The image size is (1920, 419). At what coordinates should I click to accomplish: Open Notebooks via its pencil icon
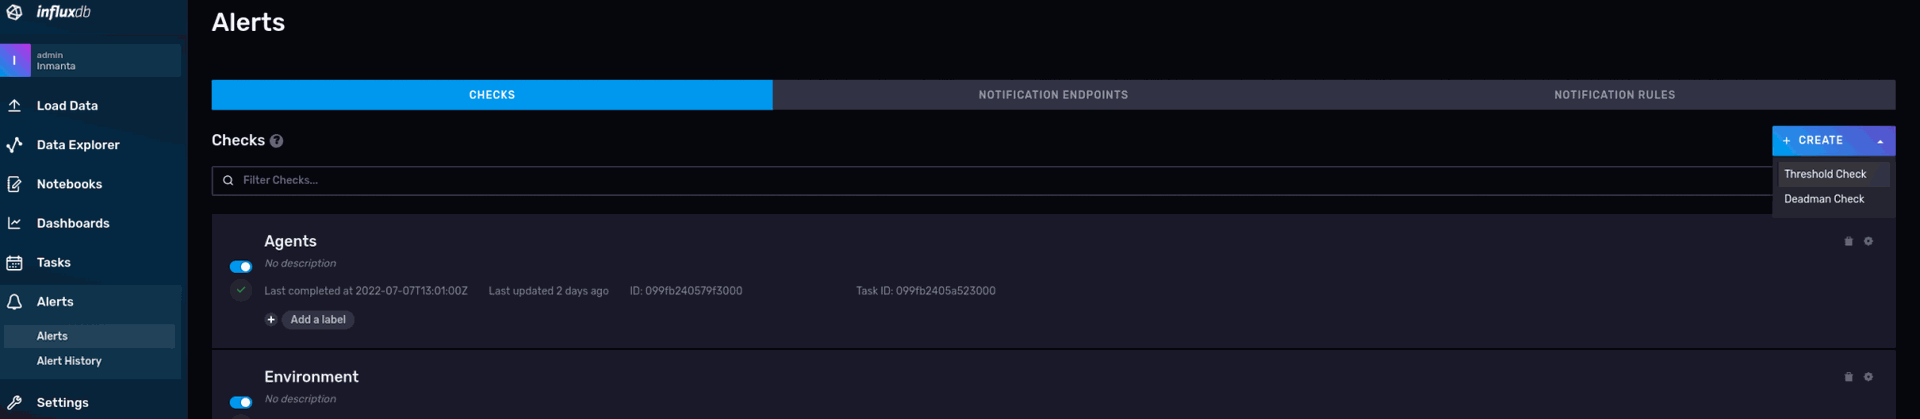coord(15,184)
